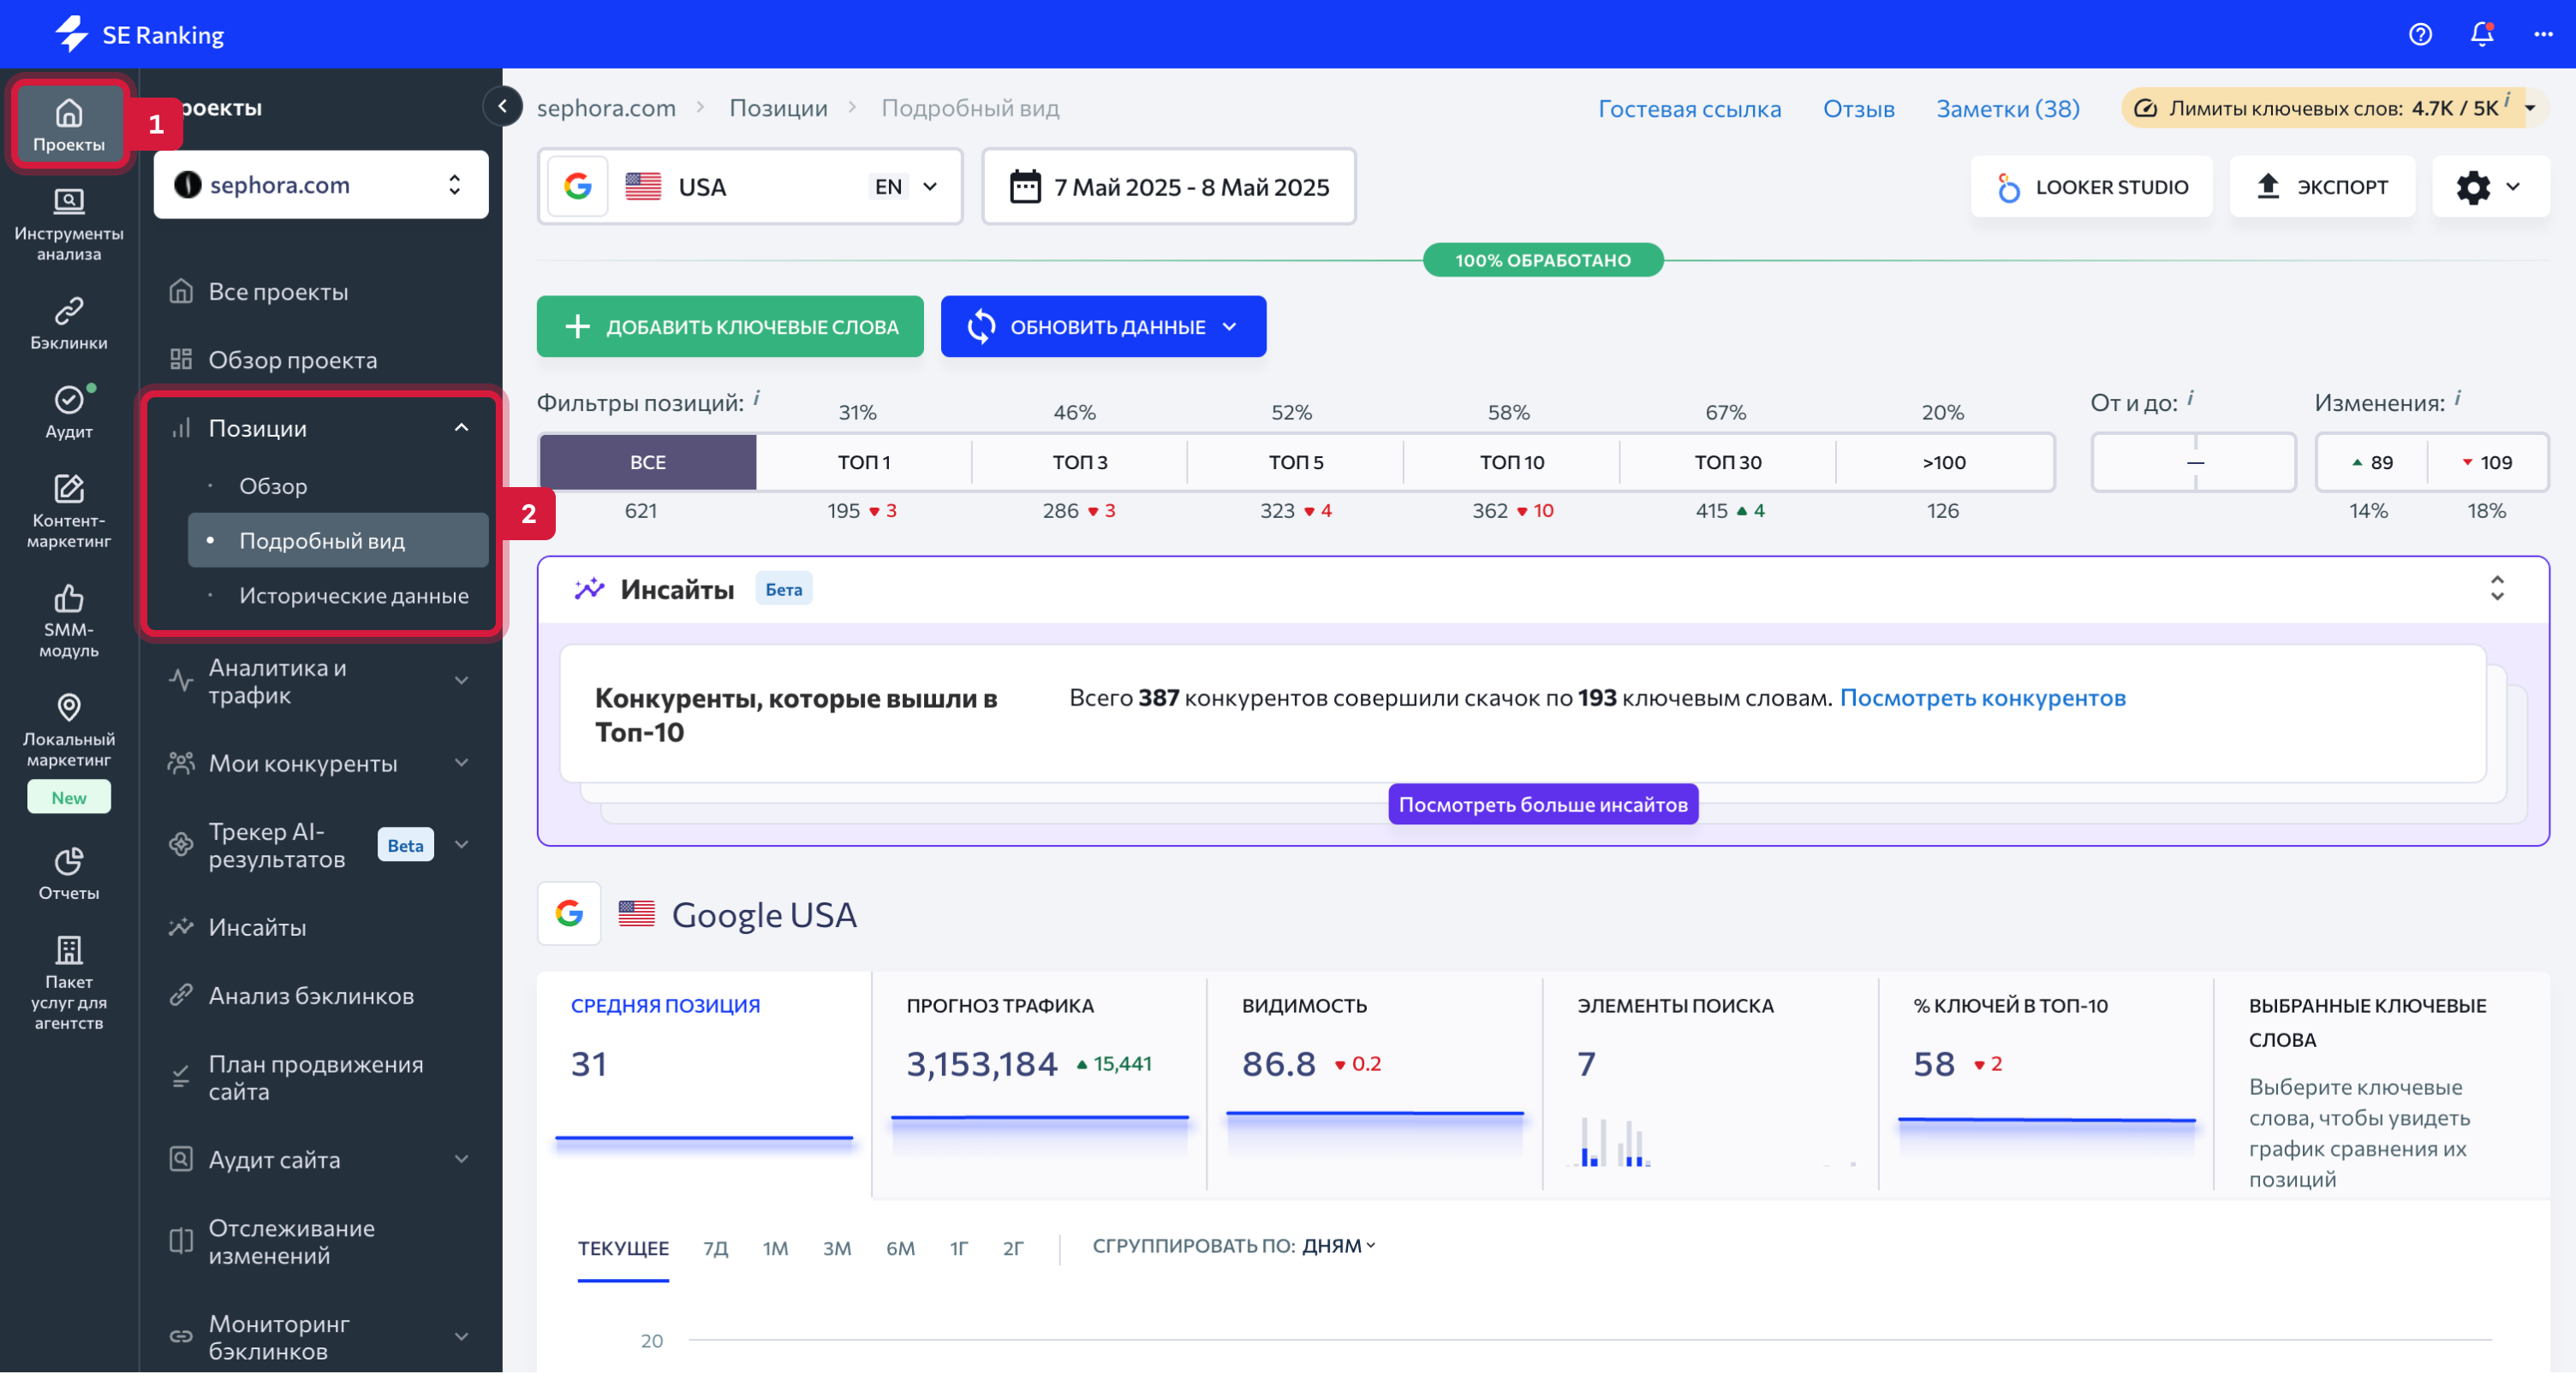
Task: Click the Google search engine icon in selector
Action: (x=578, y=187)
